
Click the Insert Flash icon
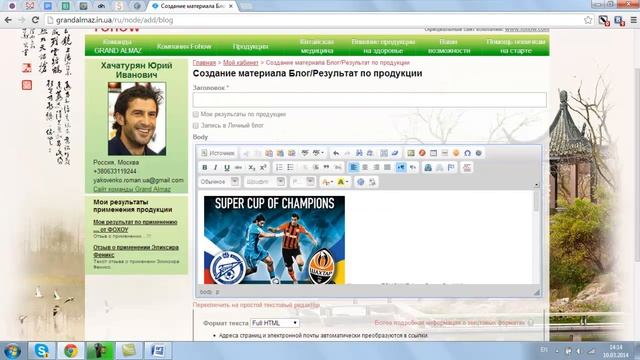pos(422,153)
